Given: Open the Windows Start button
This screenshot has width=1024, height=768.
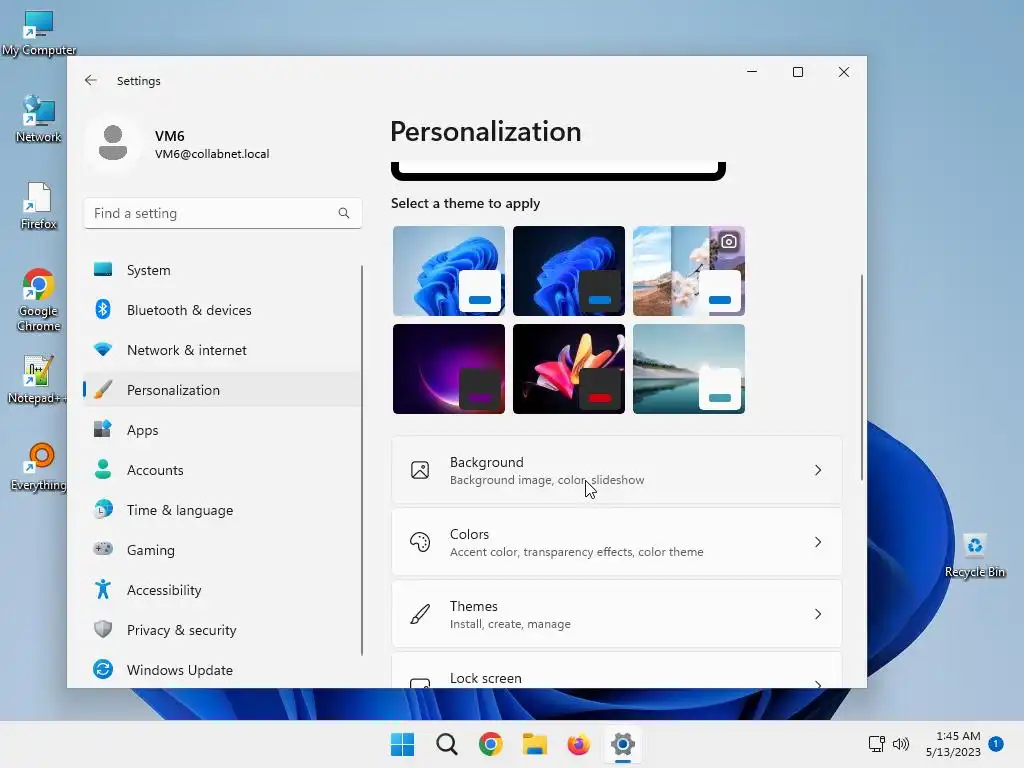Looking at the screenshot, I should tap(402, 744).
